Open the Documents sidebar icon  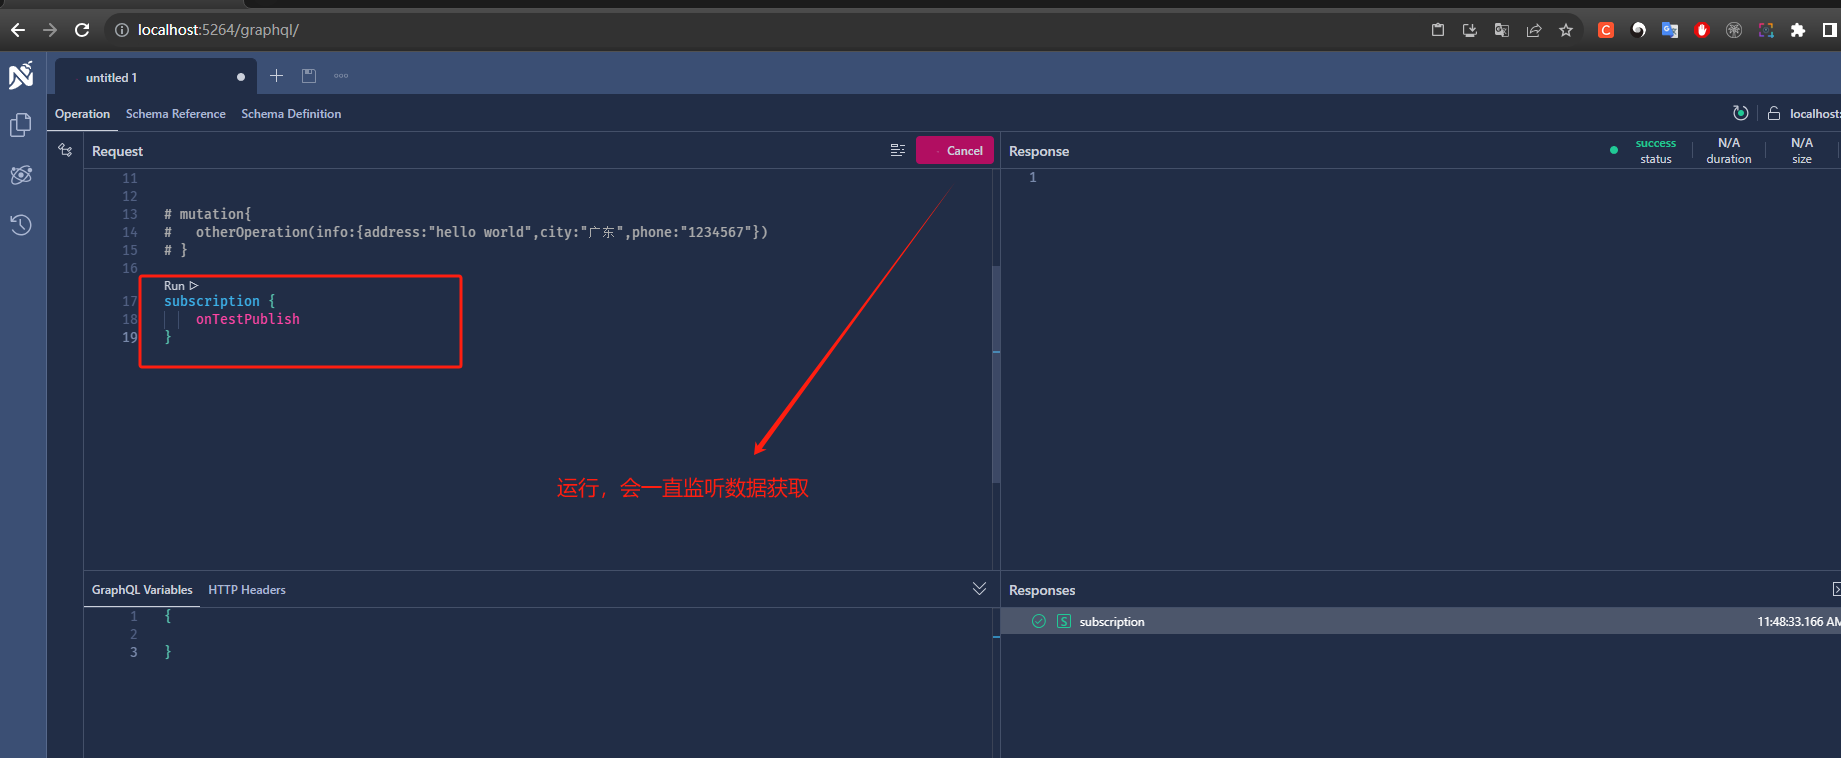tap(21, 125)
